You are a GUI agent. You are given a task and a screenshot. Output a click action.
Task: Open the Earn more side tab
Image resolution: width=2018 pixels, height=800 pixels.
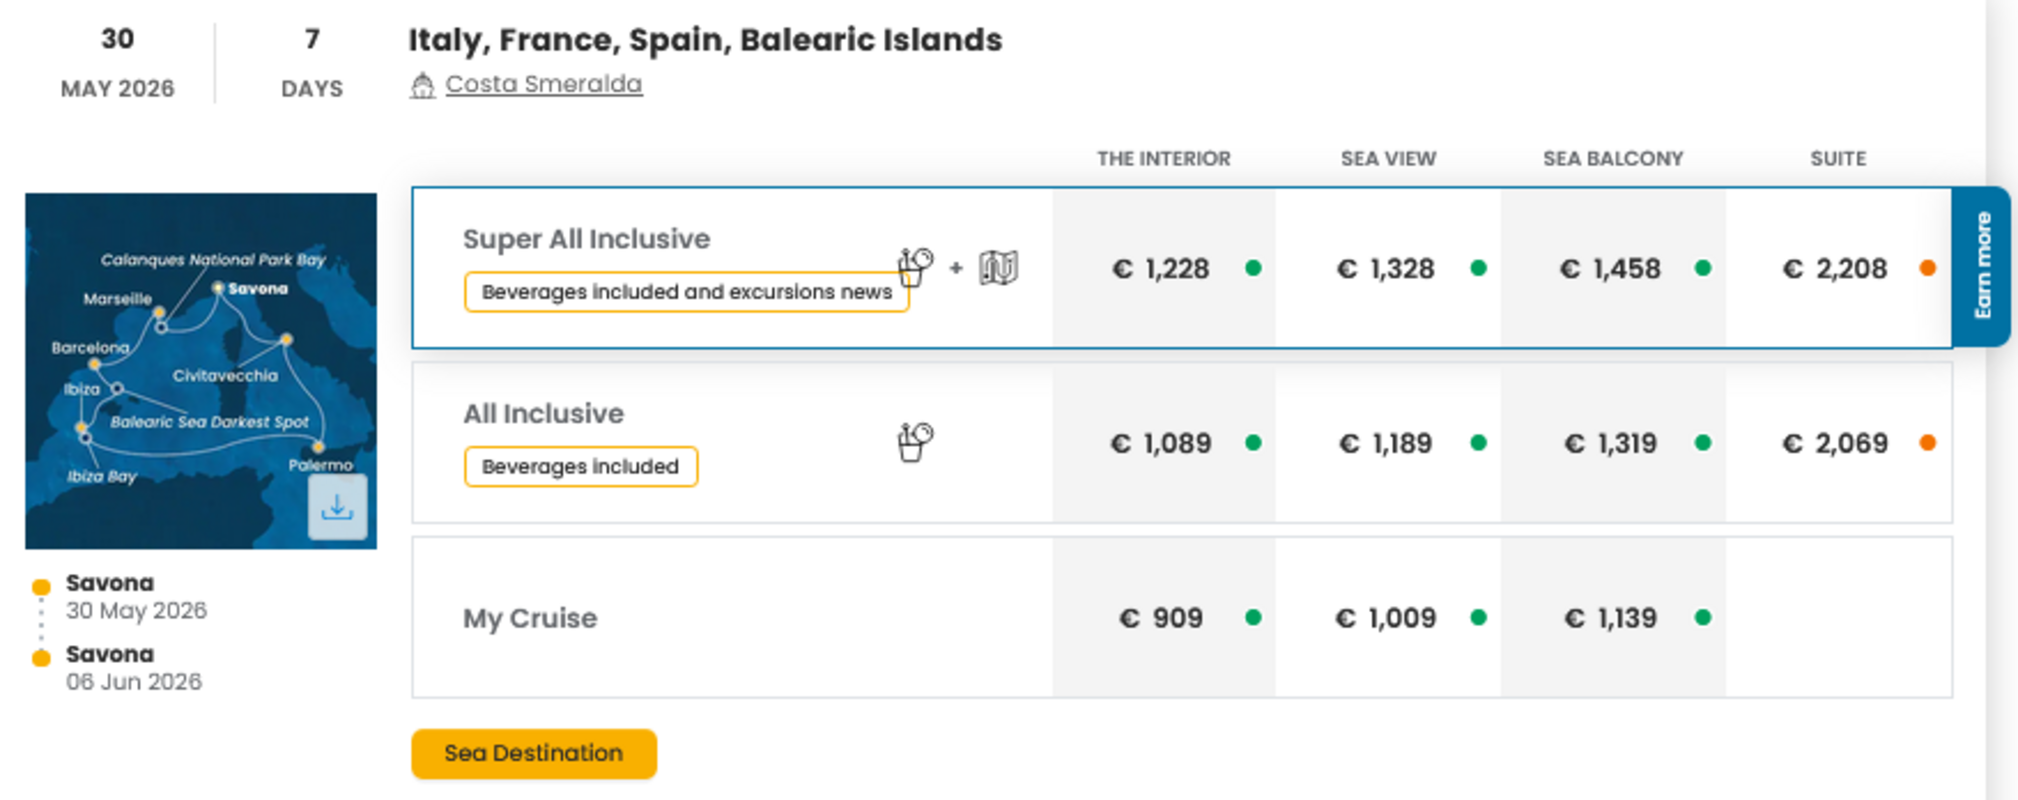(x=1982, y=266)
